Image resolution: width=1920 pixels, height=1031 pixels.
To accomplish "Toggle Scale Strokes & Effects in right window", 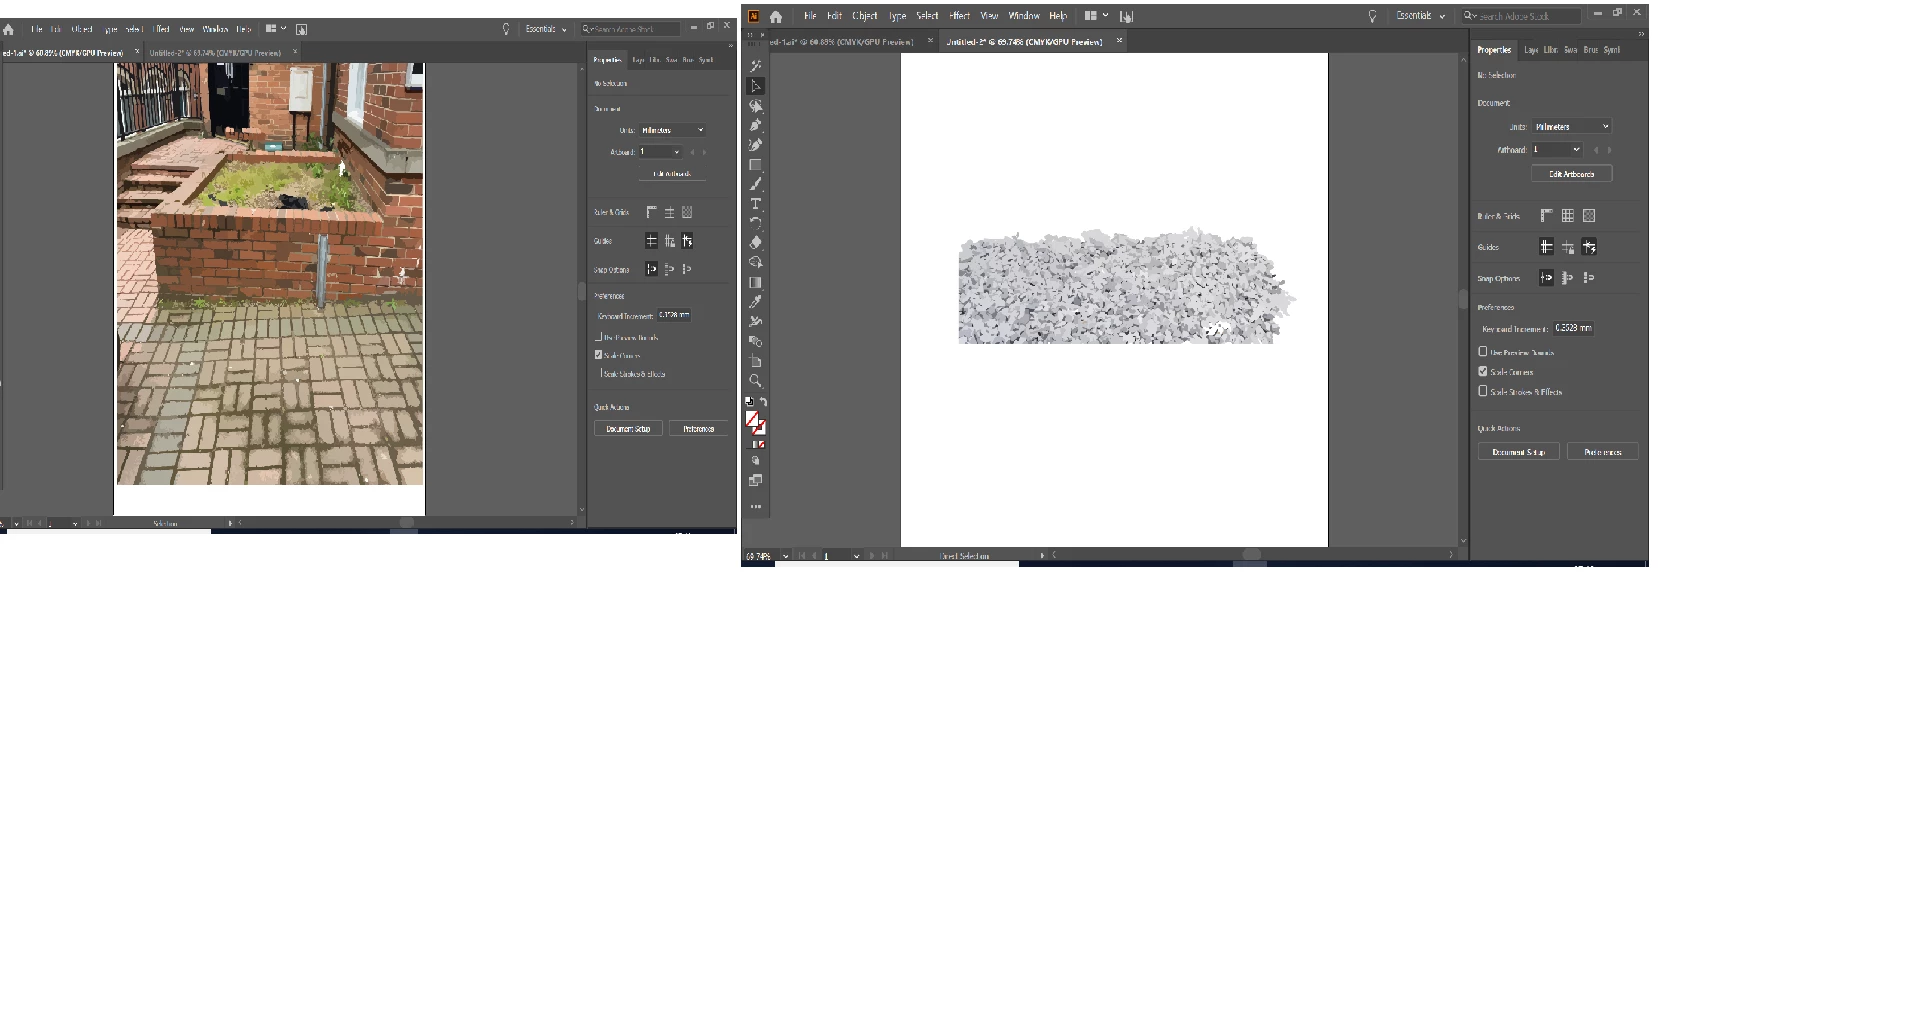I will tap(1483, 391).
